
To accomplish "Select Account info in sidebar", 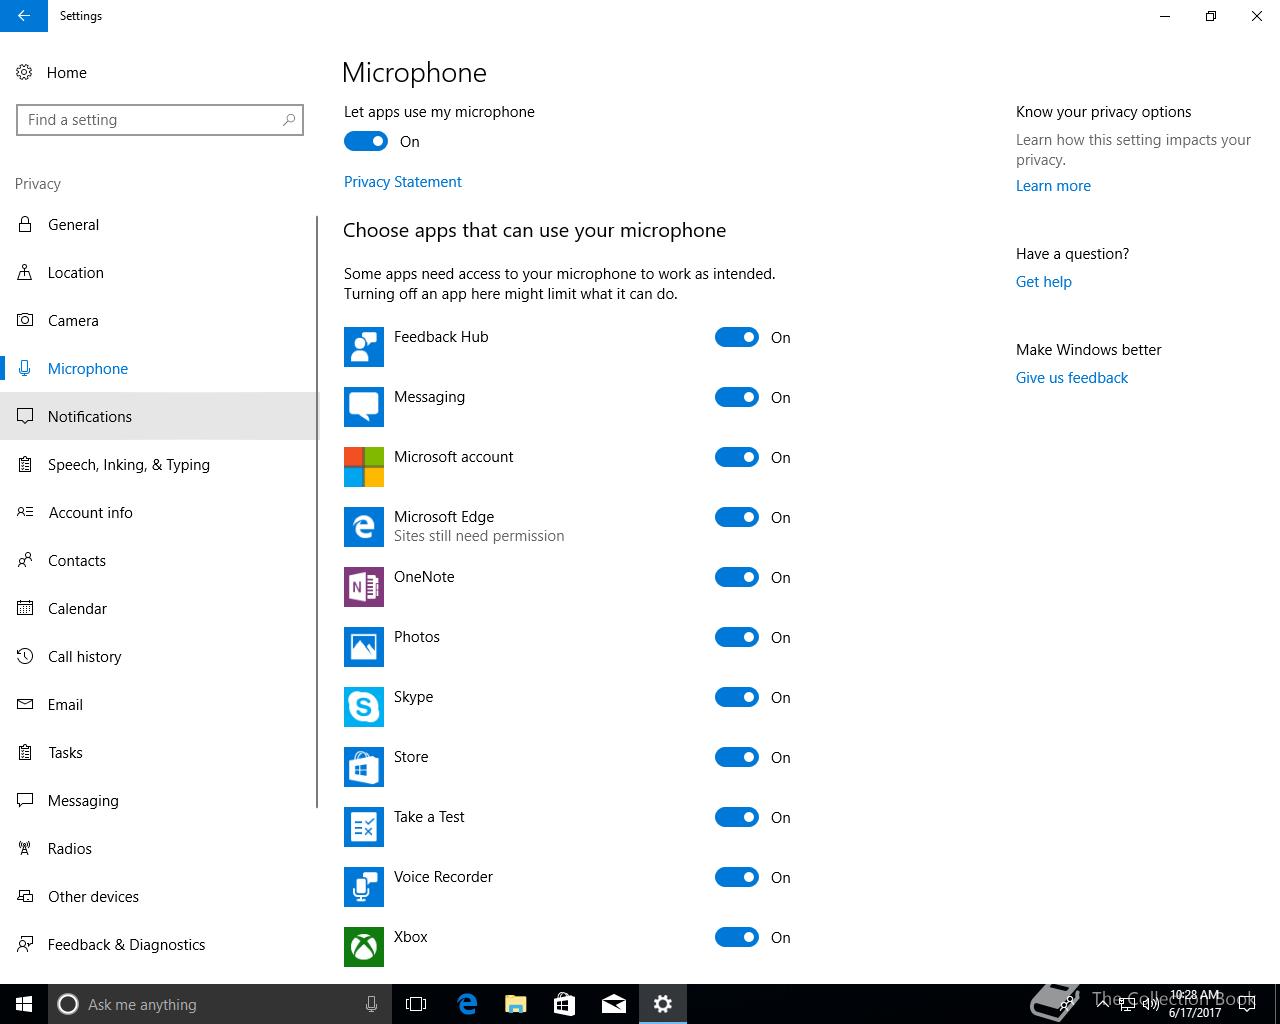I will (x=158, y=512).
